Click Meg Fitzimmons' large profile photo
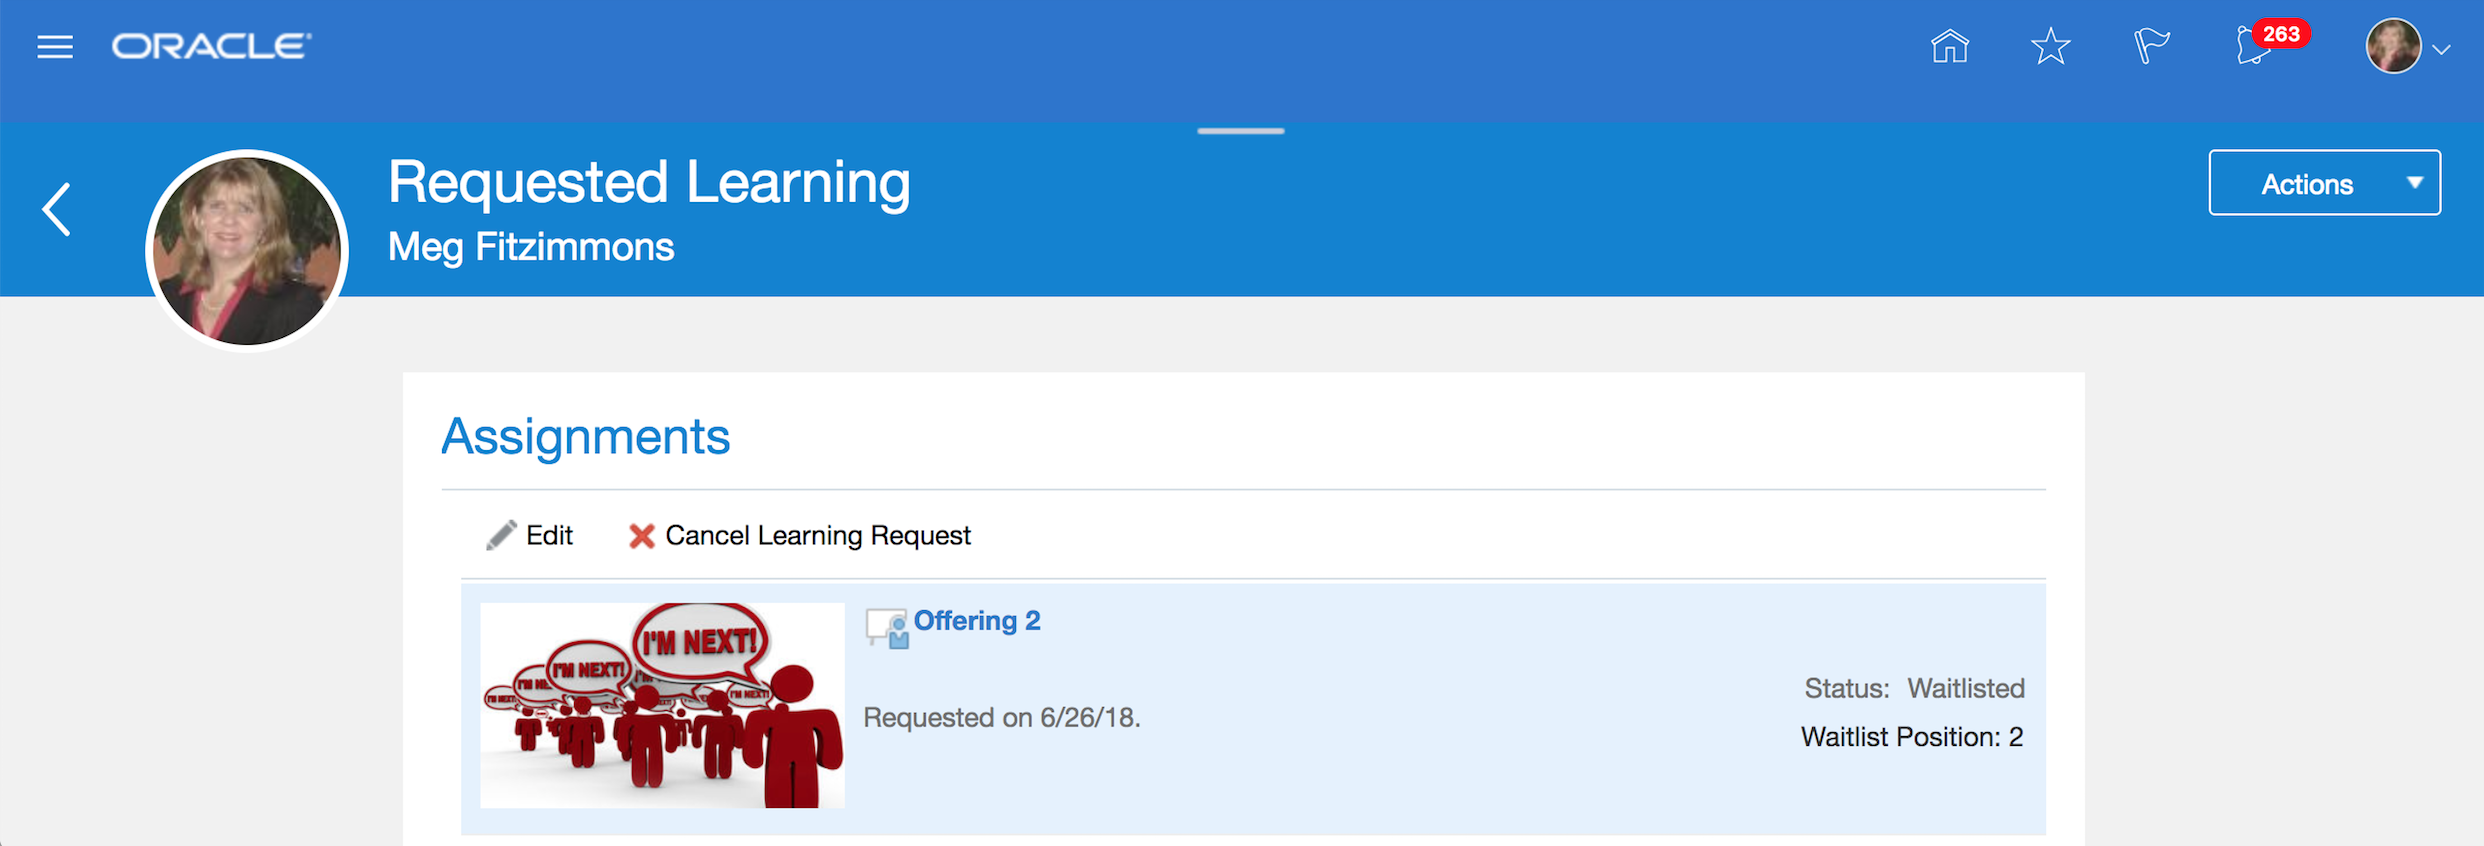The image size is (2484, 846). (x=247, y=250)
